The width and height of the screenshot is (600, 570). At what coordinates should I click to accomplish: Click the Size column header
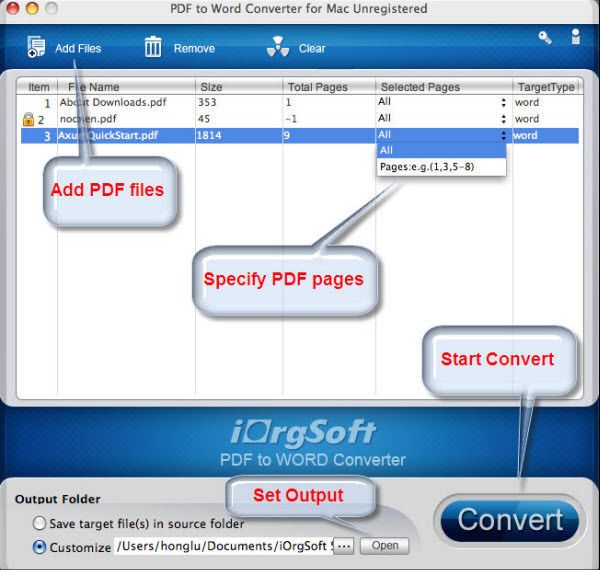click(x=239, y=87)
